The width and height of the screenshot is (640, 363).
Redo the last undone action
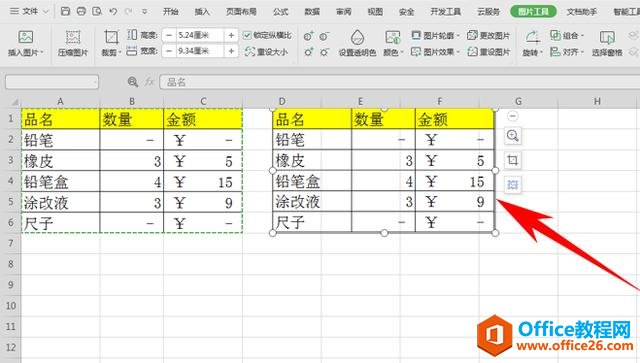pos(129,11)
